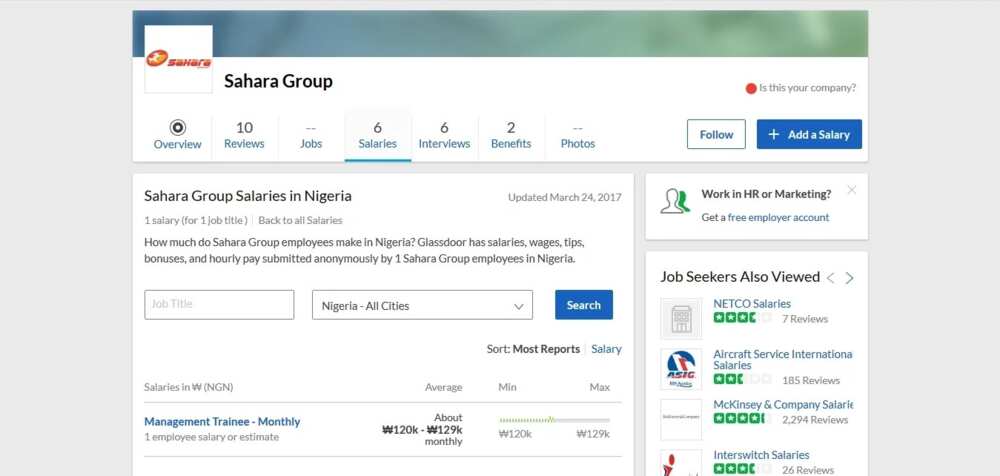Open the Jobs tab
Image resolution: width=1000 pixels, height=476 pixels.
coord(311,135)
